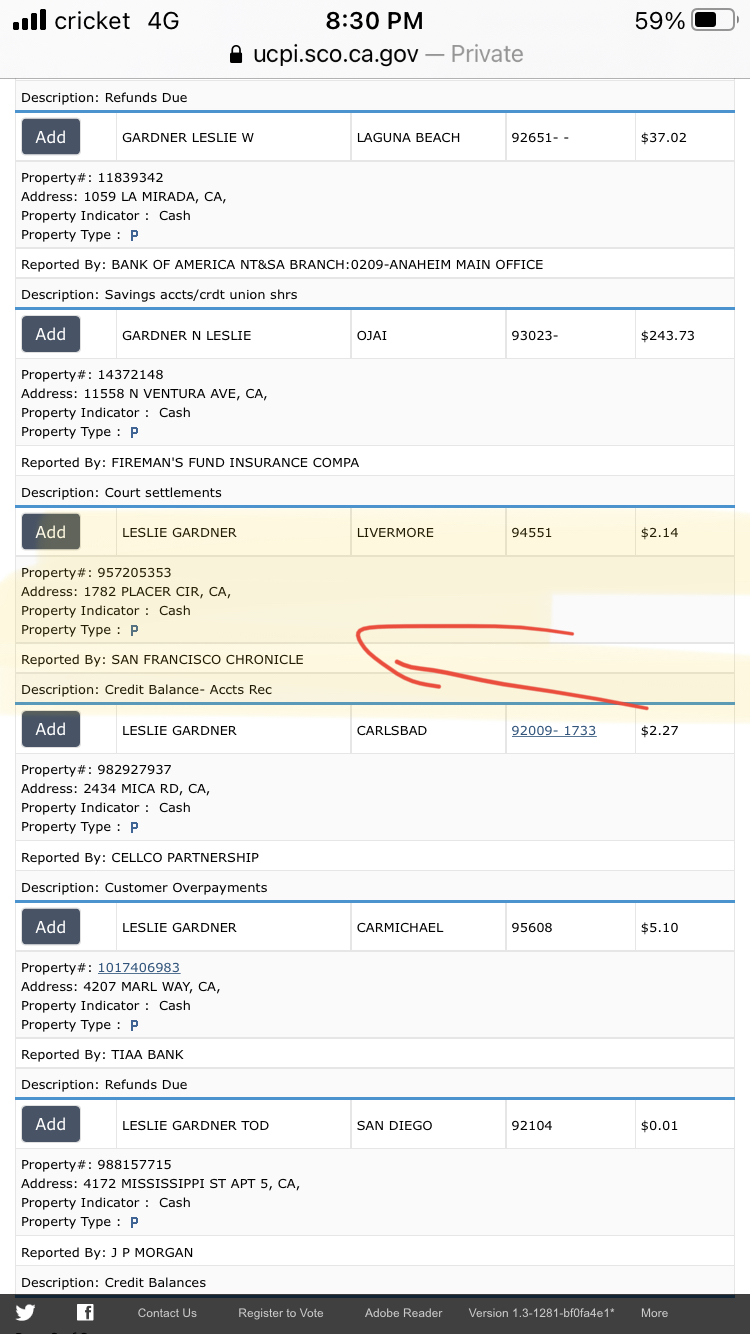
Task: Add the Carlsbad LESLIE GARDNER property
Action: pyautogui.click(x=51, y=729)
